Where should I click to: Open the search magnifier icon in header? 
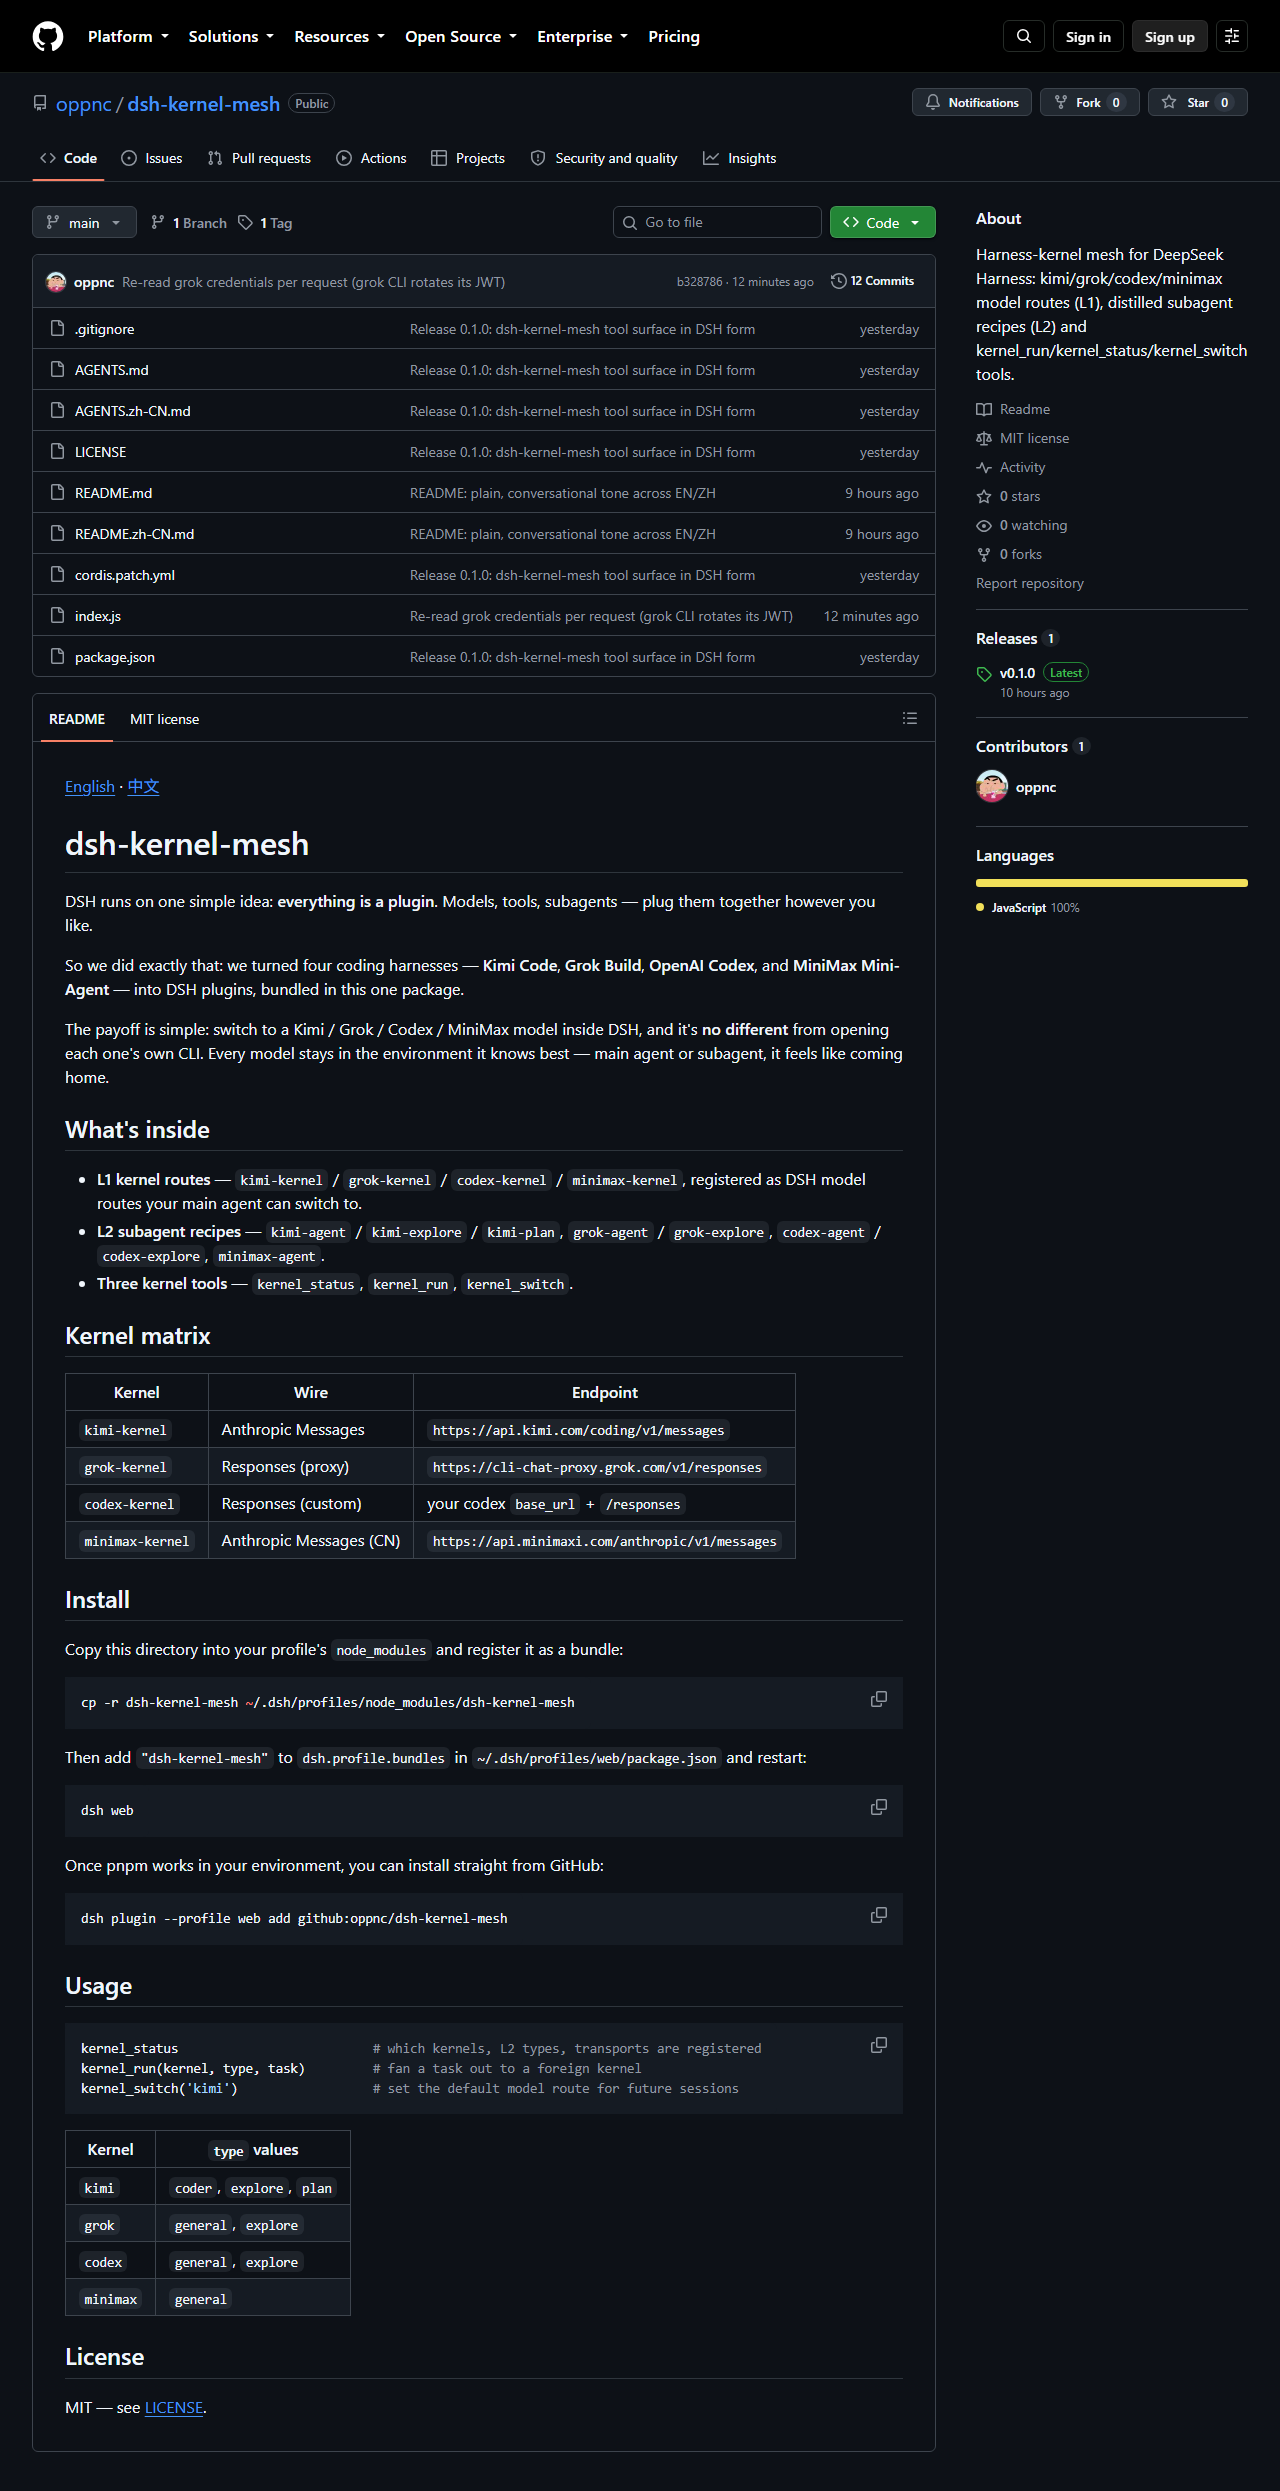(x=1024, y=36)
